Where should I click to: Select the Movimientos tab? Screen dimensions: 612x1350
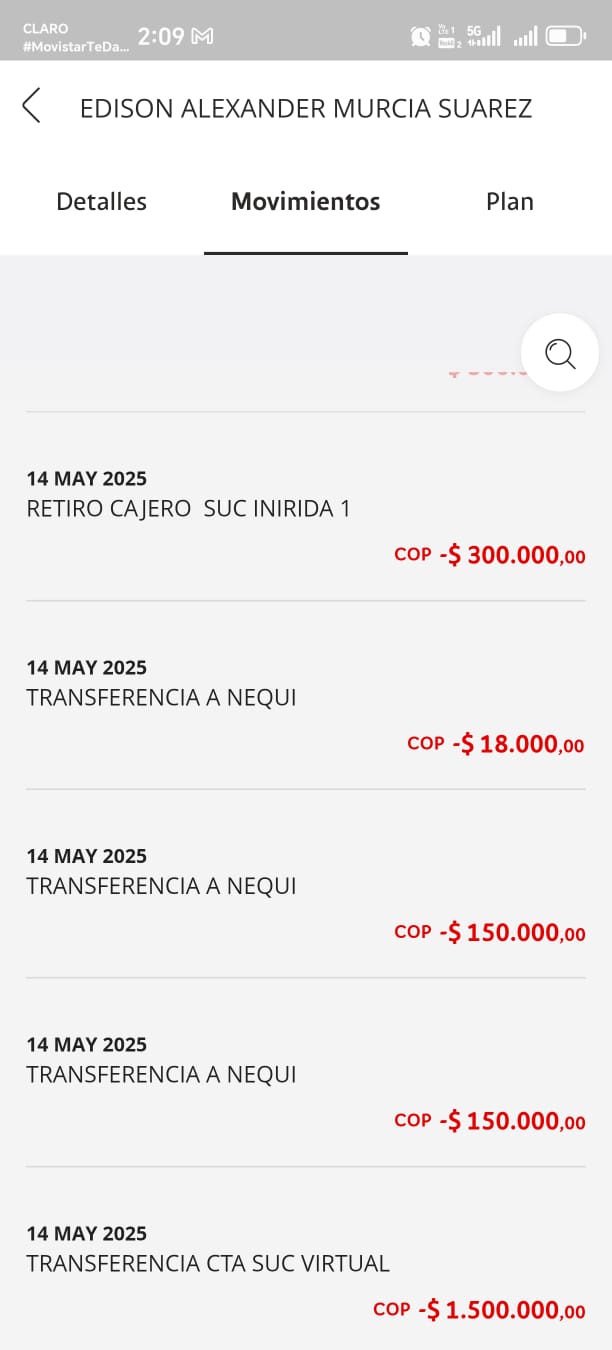click(306, 202)
